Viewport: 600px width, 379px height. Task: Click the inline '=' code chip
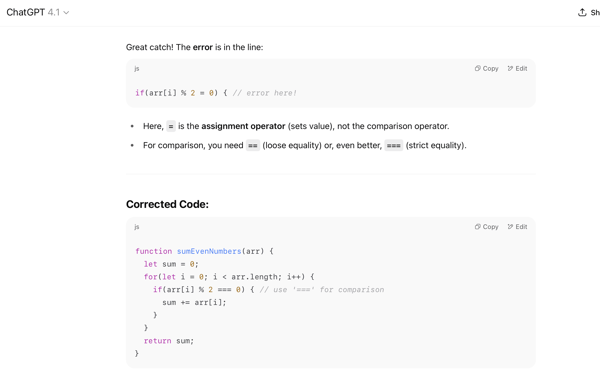tap(171, 126)
